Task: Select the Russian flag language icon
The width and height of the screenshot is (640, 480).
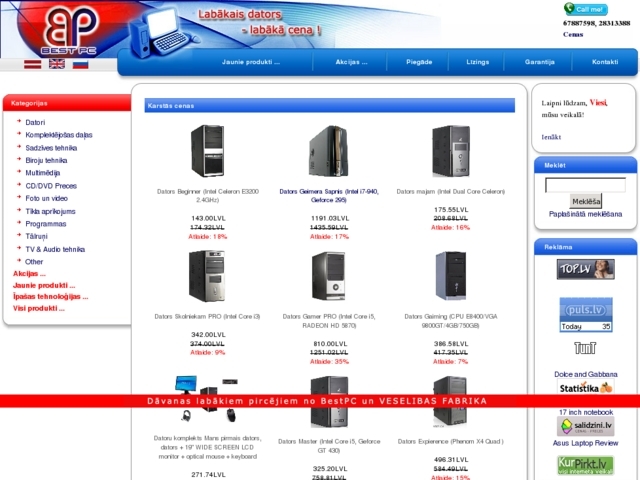Action: click(x=80, y=63)
